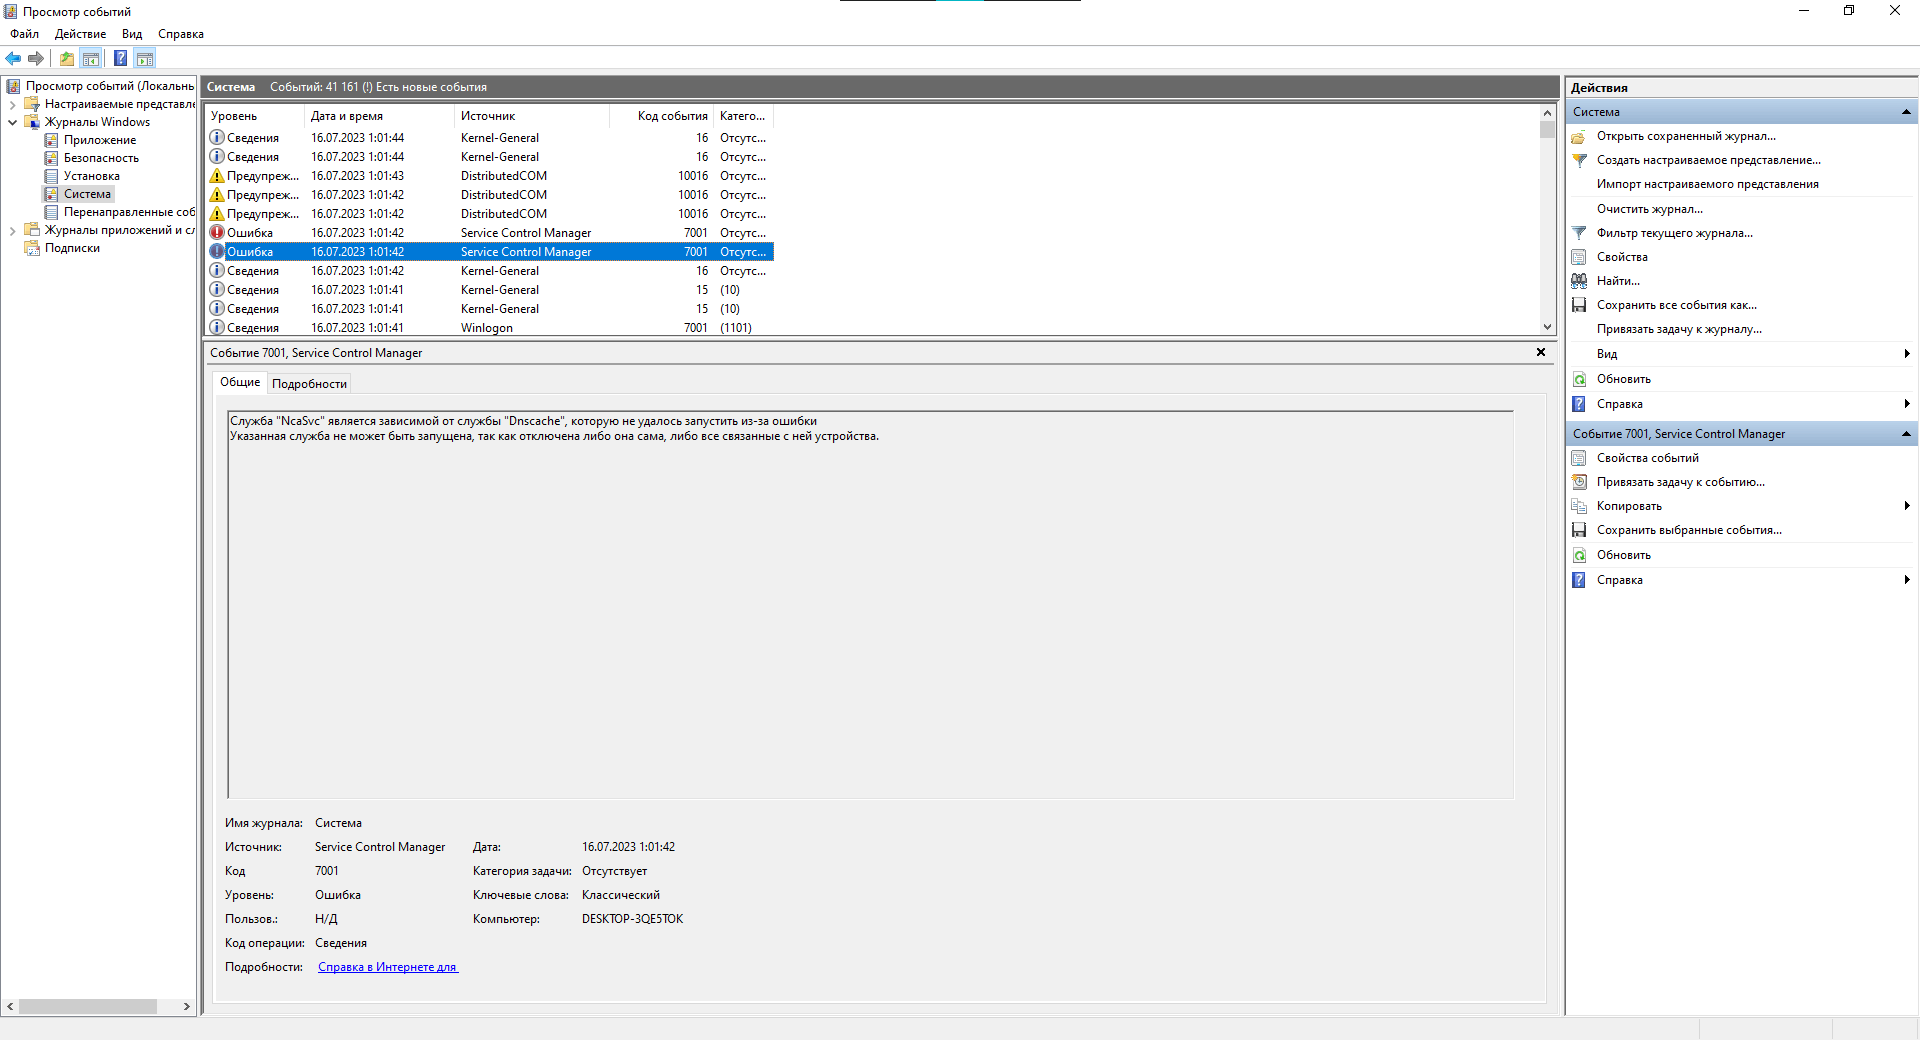
Task: Expand Журналы приложений и служб node
Action: click(x=12, y=230)
